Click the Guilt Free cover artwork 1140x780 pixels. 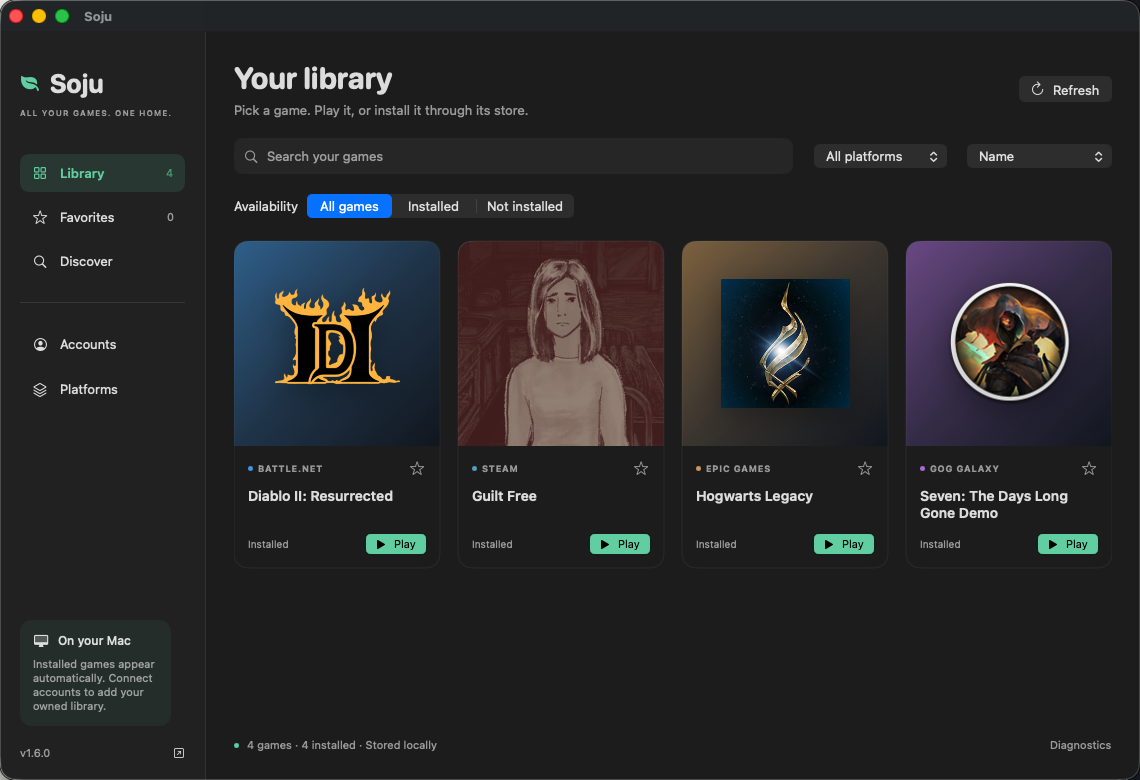tap(561, 344)
